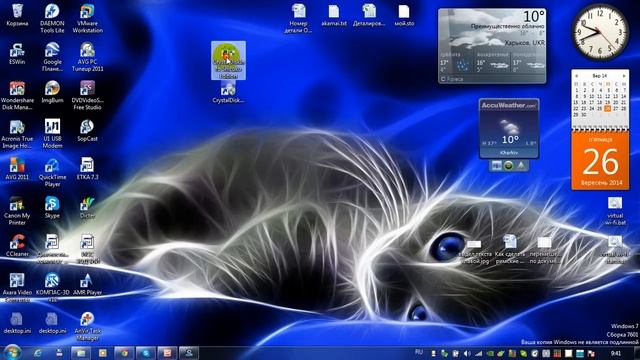Open the SopCast shortcut
The width and height of the screenshot is (640, 360).
click(x=87, y=131)
